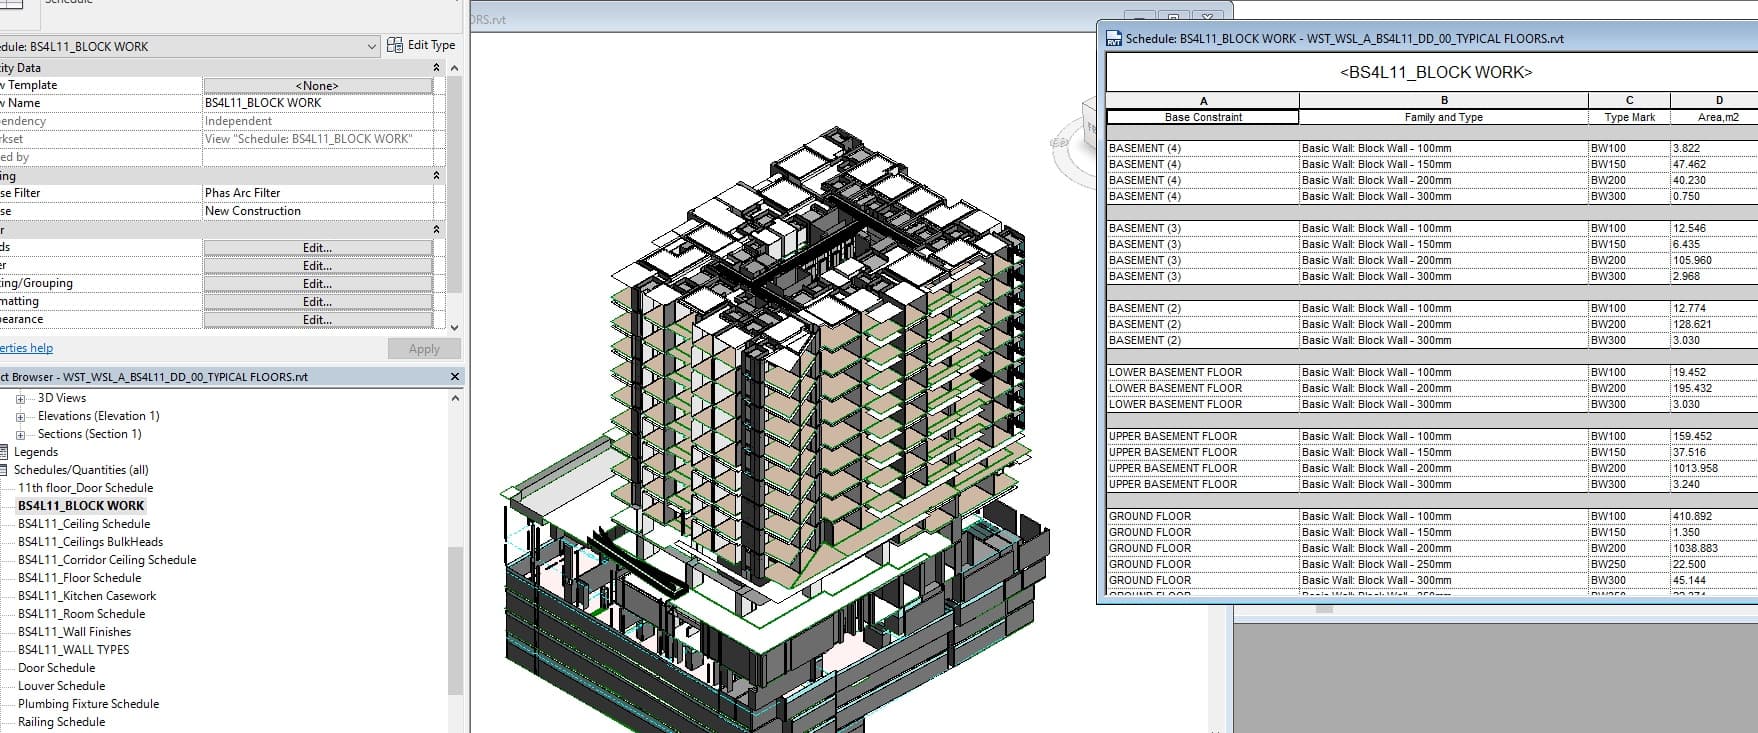Expand the Sections (Section 1) node
The width and height of the screenshot is (1758, 733).
pyautogui.click(x=20, y=434)
